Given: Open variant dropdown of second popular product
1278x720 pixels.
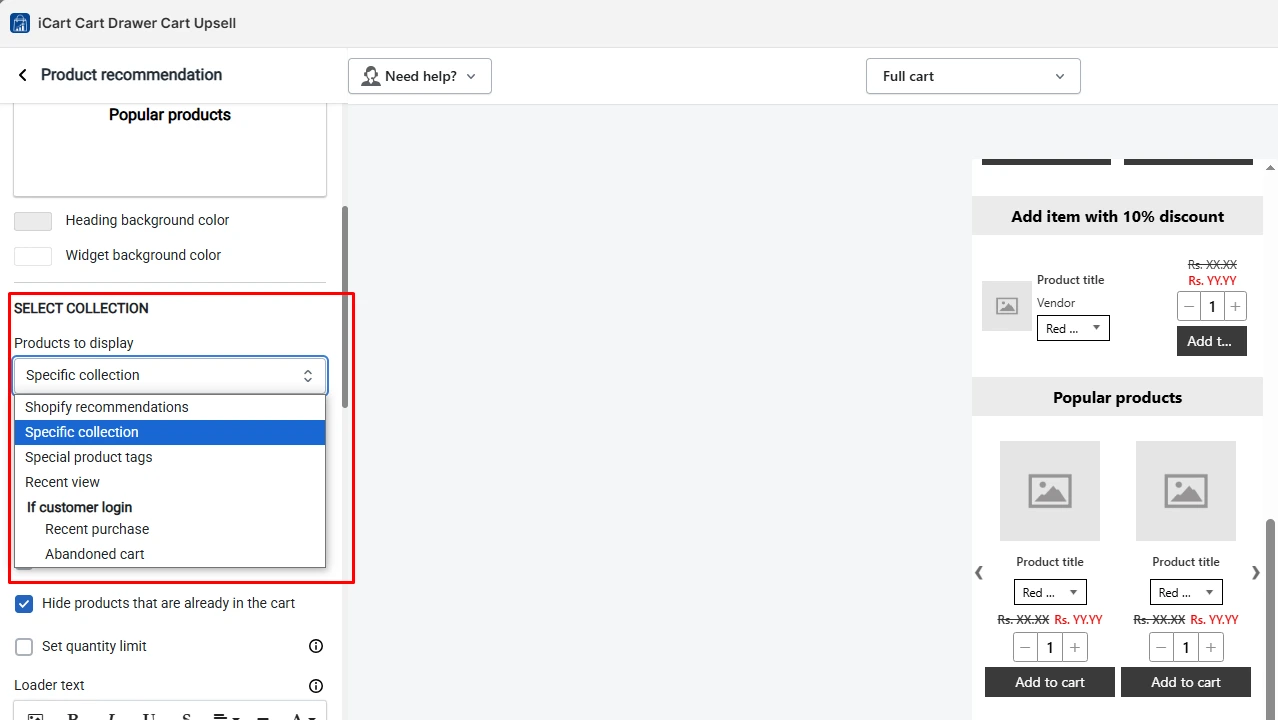Looking at the screenshot, I should click(x=1186, y=592).
